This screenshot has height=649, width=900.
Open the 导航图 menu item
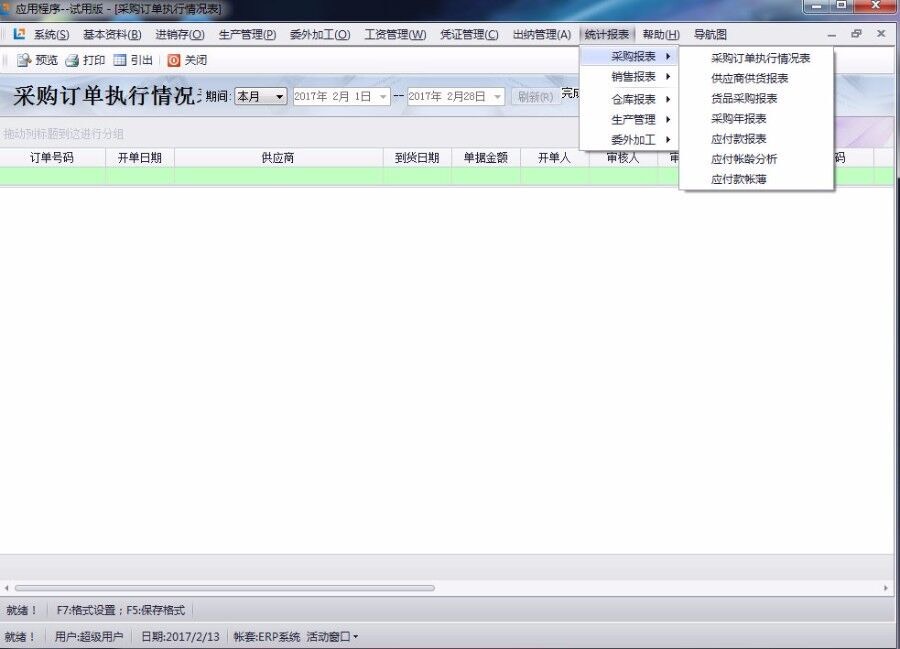click(711, 34)
